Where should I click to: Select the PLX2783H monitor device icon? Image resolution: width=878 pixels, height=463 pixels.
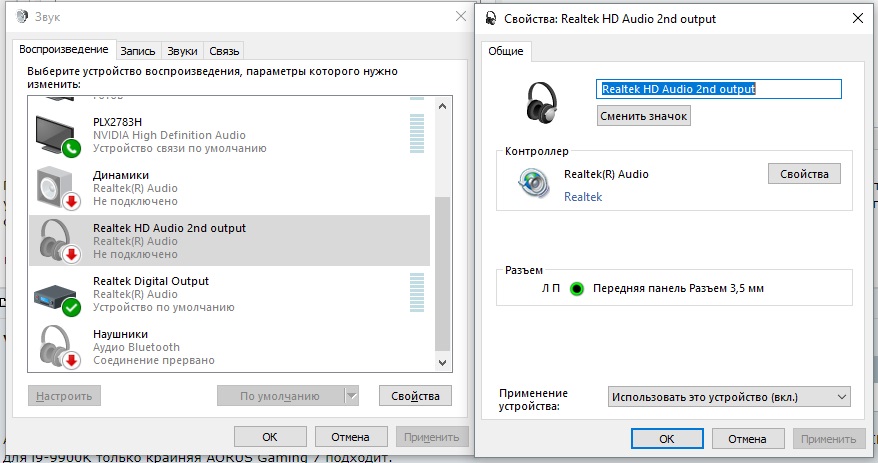coord(58,136)
